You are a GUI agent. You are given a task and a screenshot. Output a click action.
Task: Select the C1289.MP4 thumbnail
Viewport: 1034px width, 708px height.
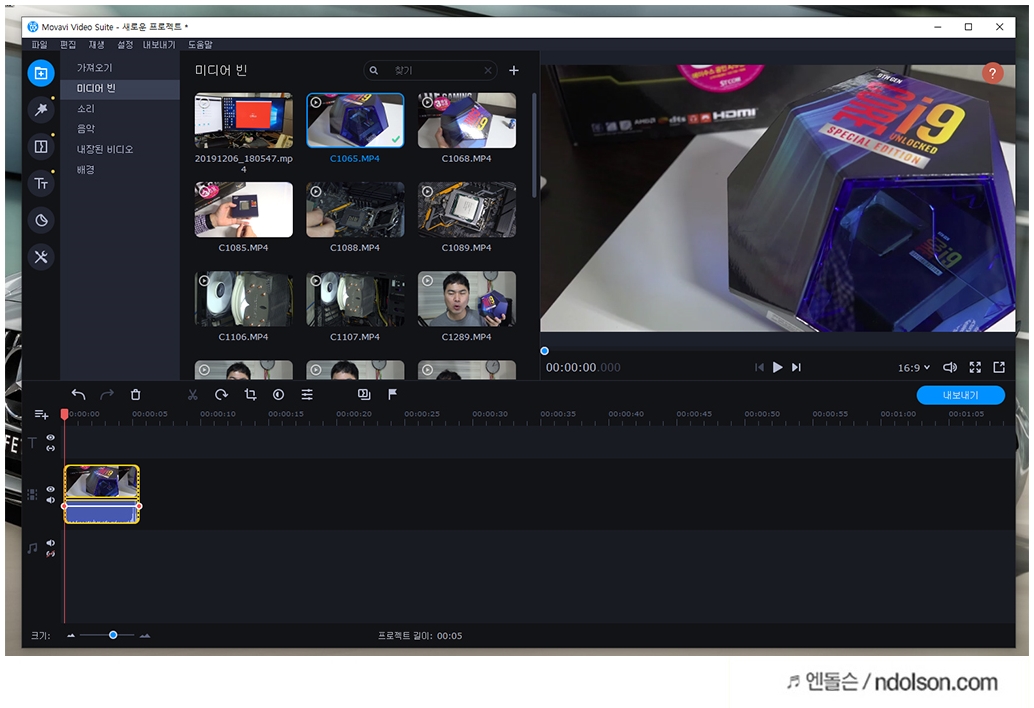pos(467,299)
